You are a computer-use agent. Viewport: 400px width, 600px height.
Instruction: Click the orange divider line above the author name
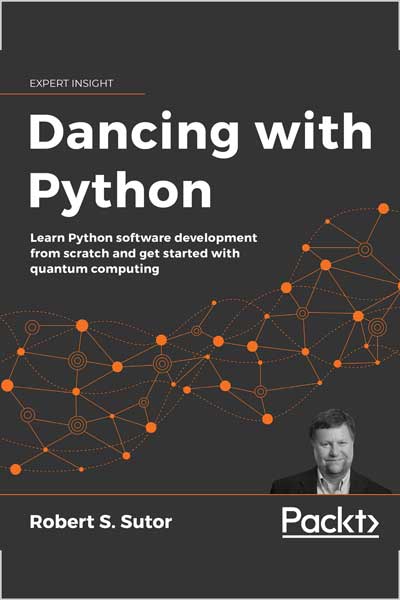tap(200, 494)
